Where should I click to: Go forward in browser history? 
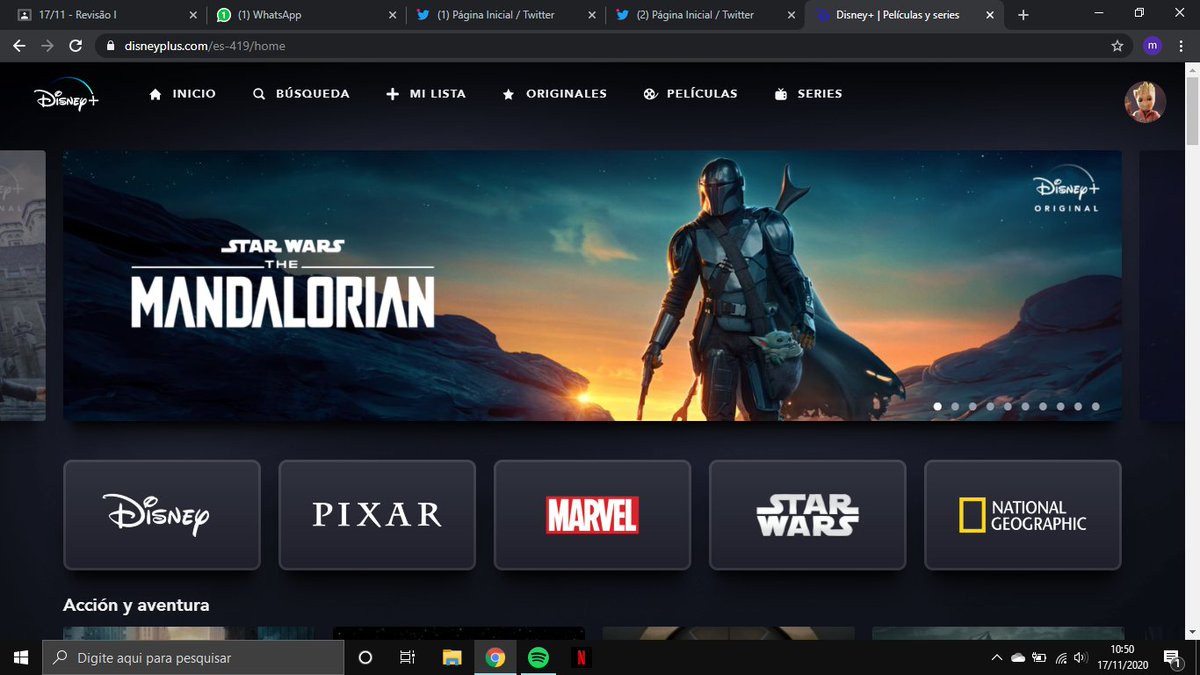click(47, 46)
